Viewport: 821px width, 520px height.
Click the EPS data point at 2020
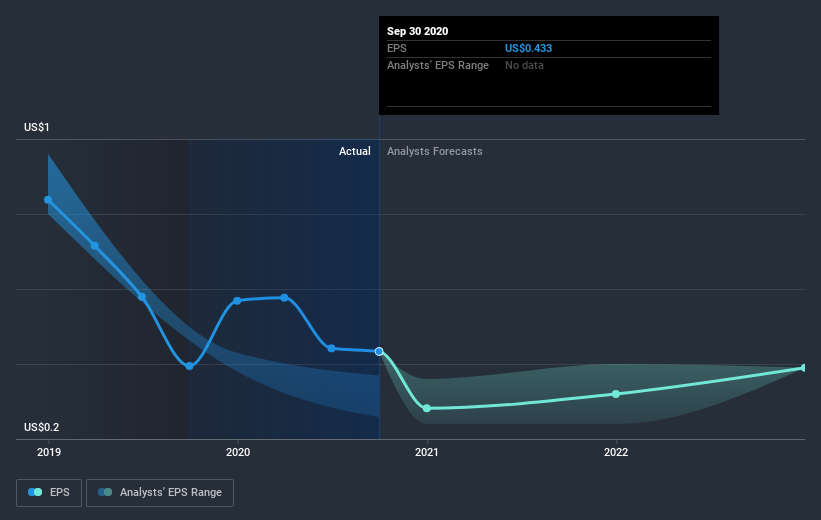point(237,301)
